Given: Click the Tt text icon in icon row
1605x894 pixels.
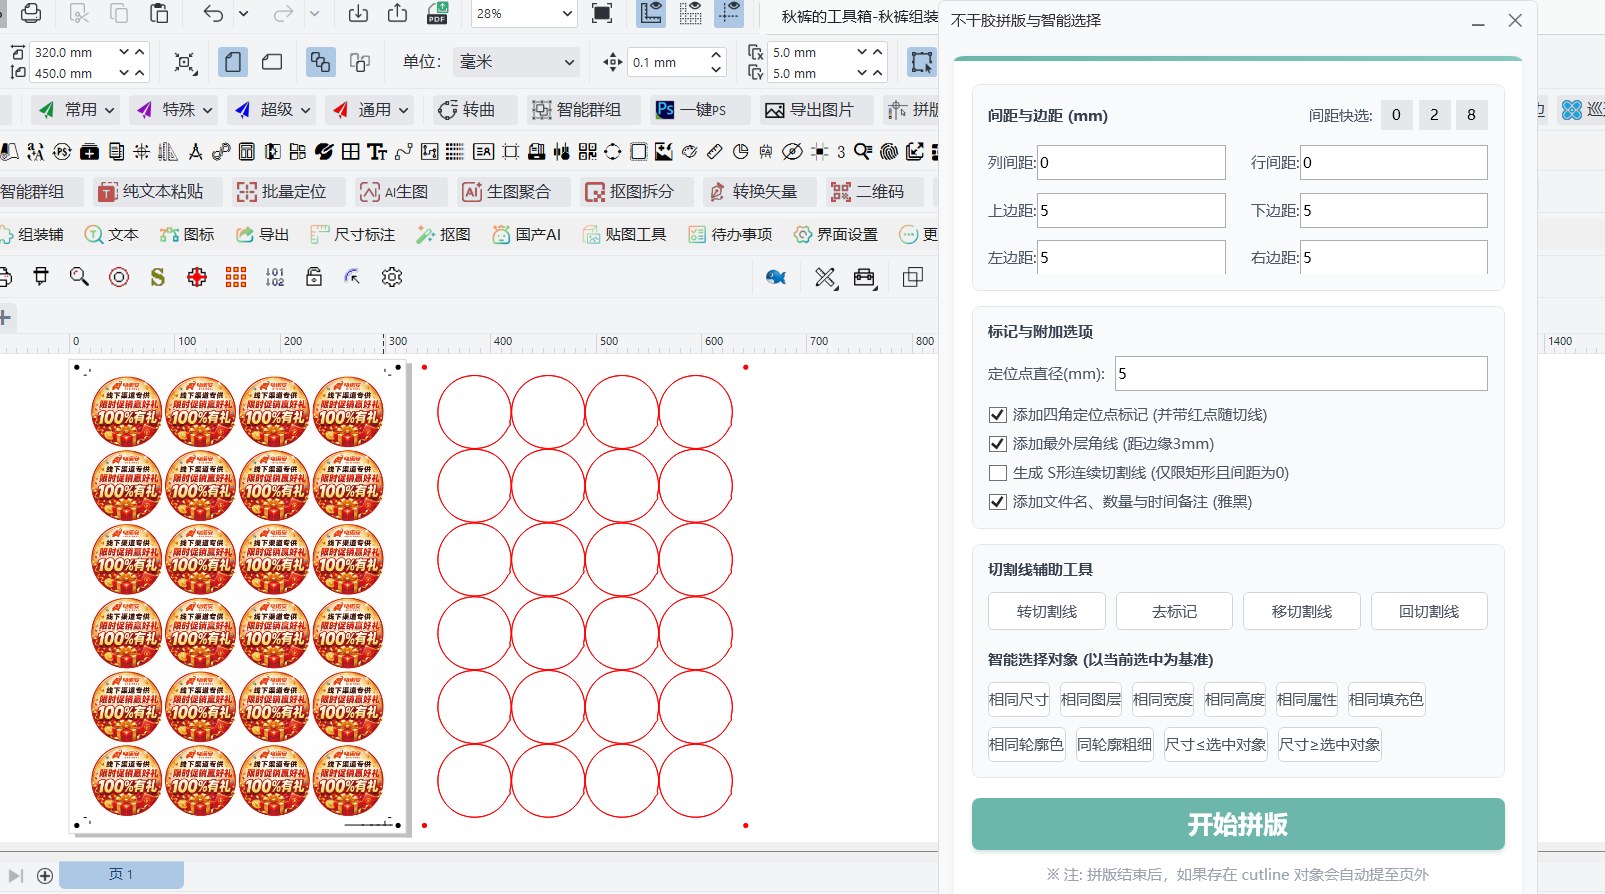Looking at the screenshot, I should point(377,151).
